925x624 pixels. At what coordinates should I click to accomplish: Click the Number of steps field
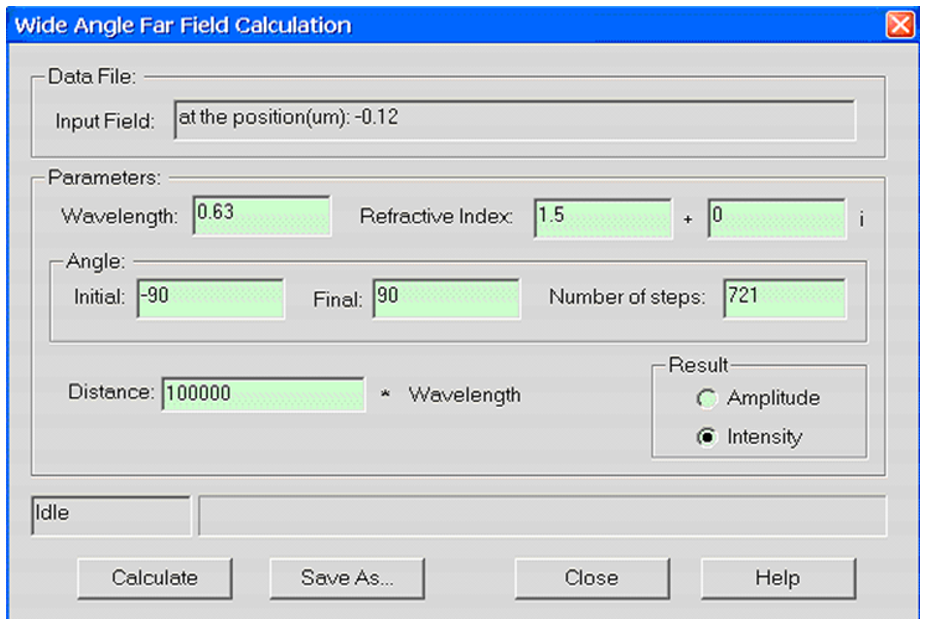pyautogui.click(x=785, y=298)
